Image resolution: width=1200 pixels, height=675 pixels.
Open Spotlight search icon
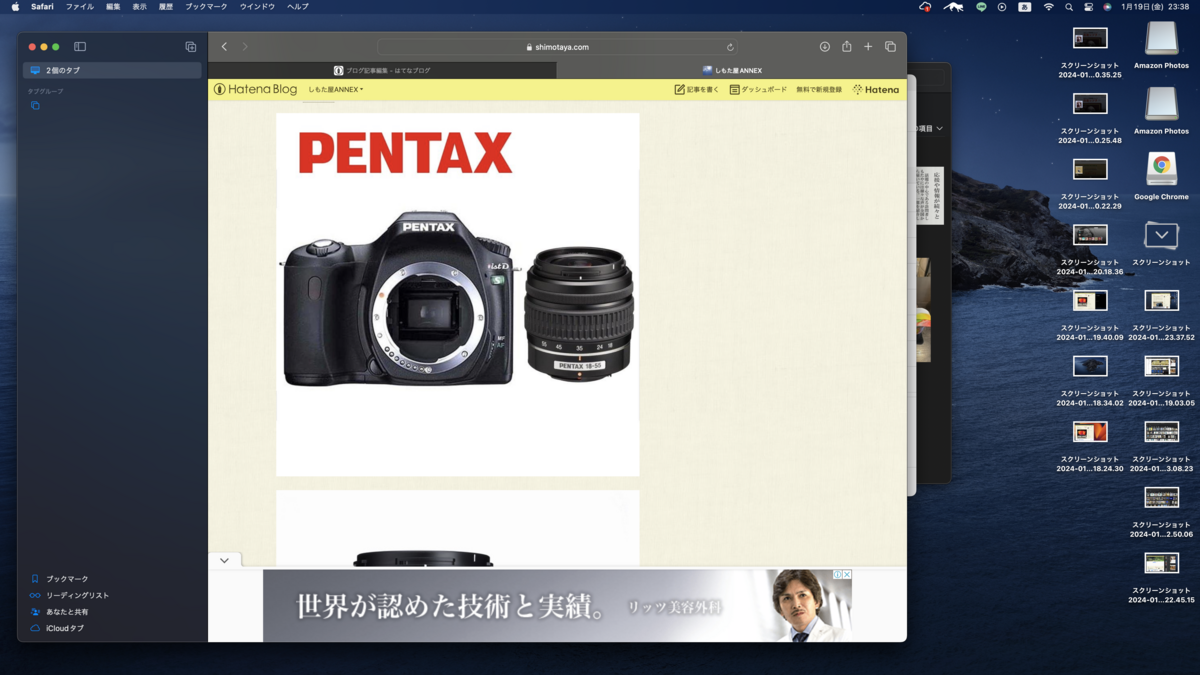point(1069,7)
